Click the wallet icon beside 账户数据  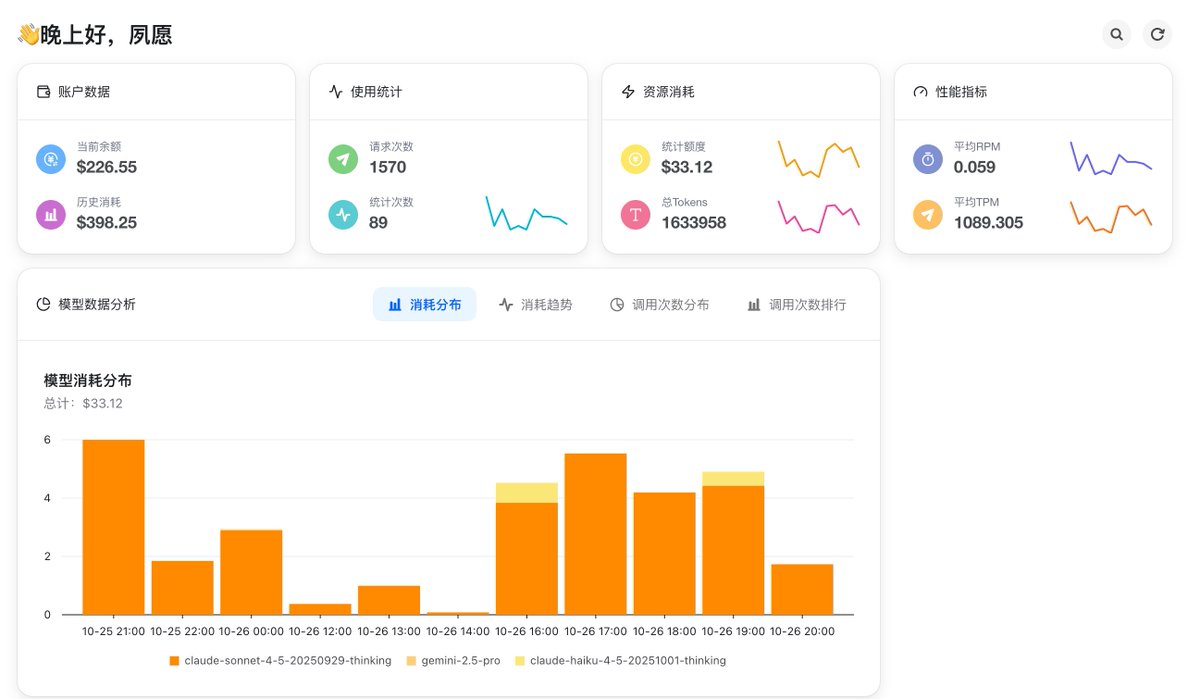coord(43,92)
